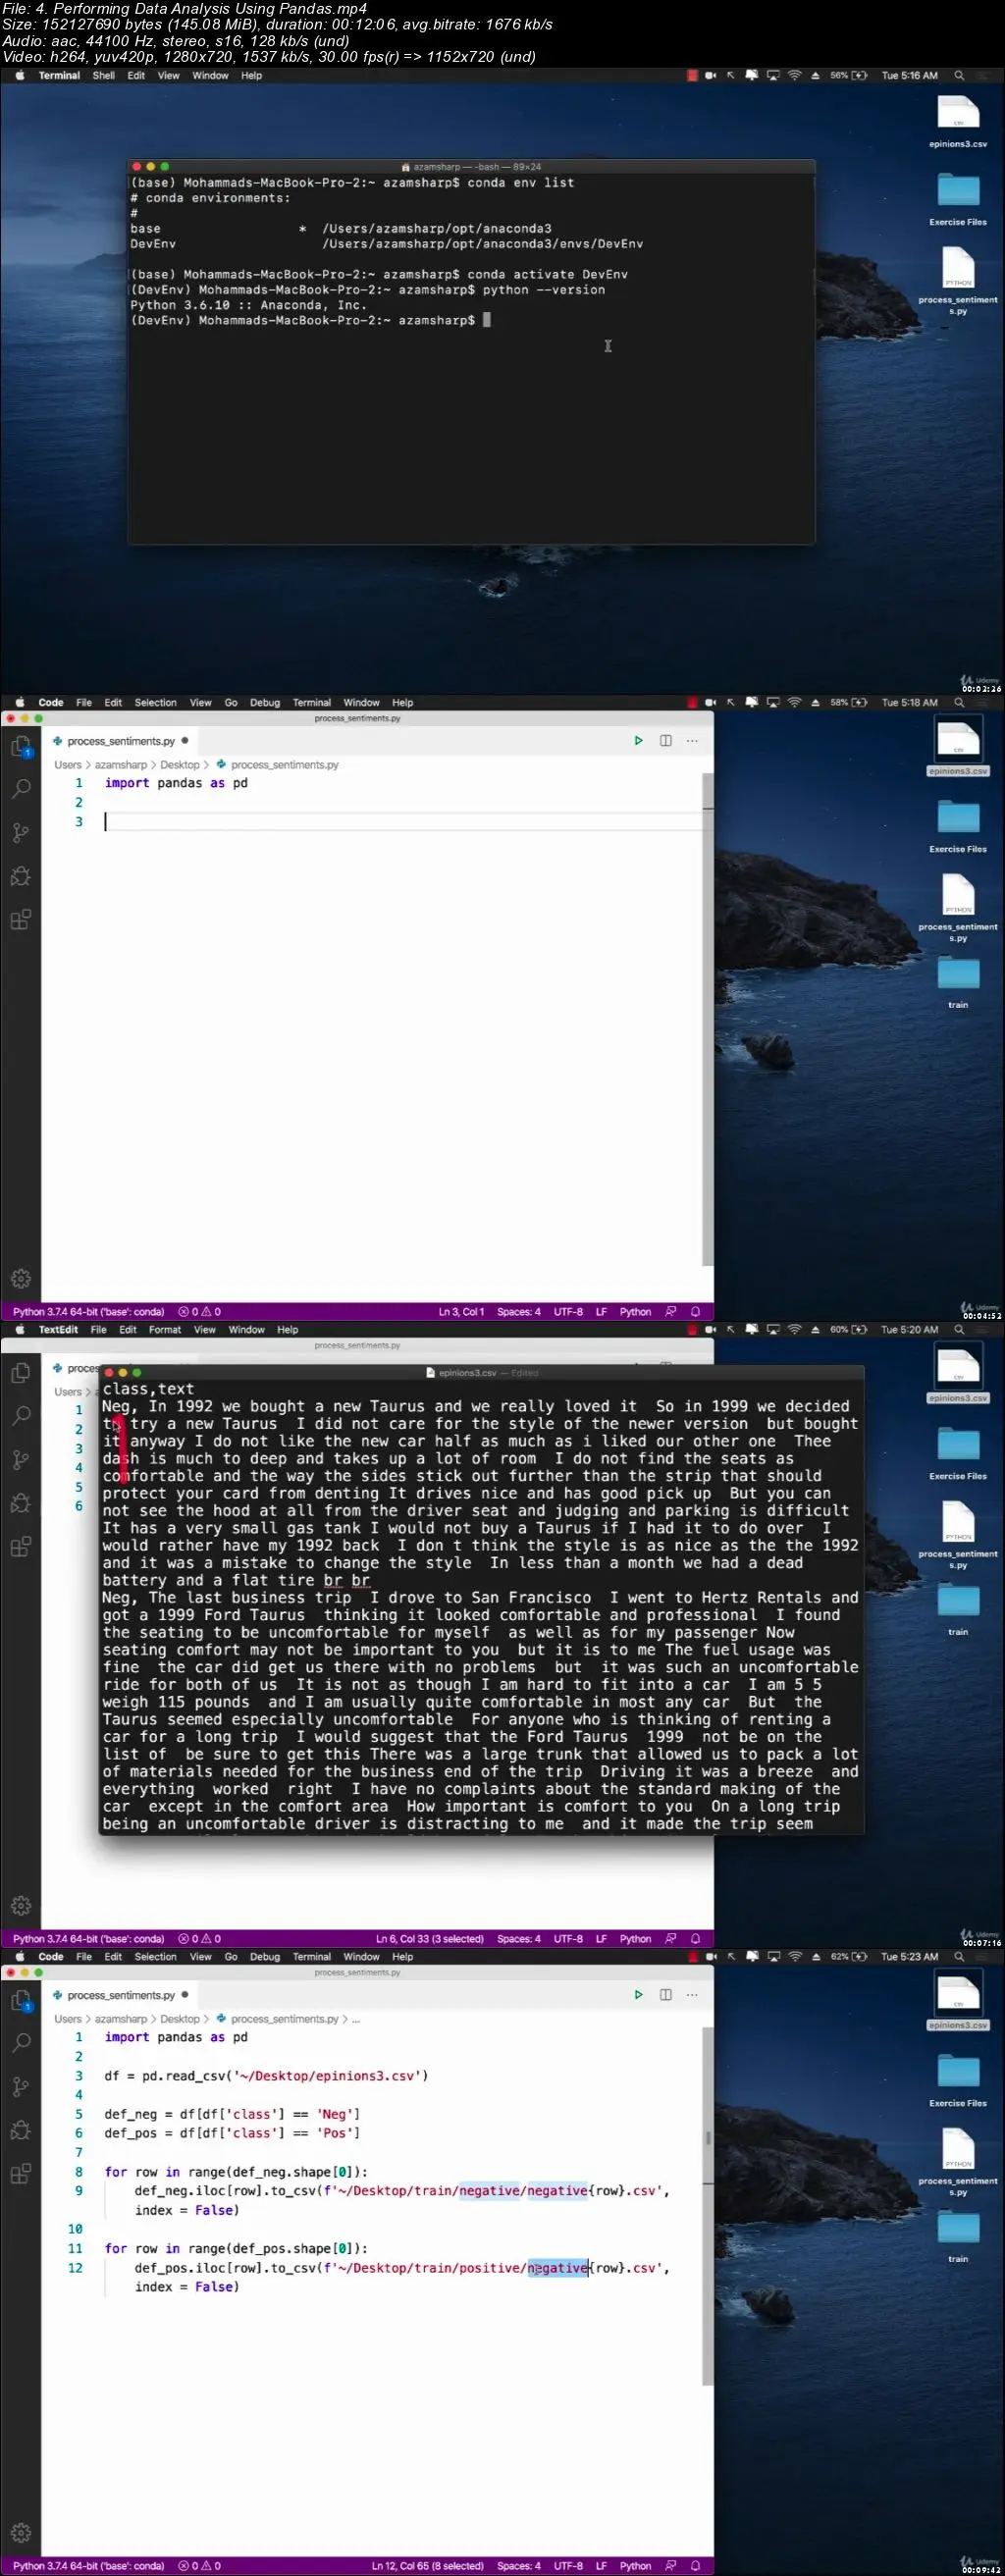This screenshot has height=2576, width=1005.
Task: Click line number 10 in the editor gutter
Action: pyautogui.click(x=75, y=2229)
